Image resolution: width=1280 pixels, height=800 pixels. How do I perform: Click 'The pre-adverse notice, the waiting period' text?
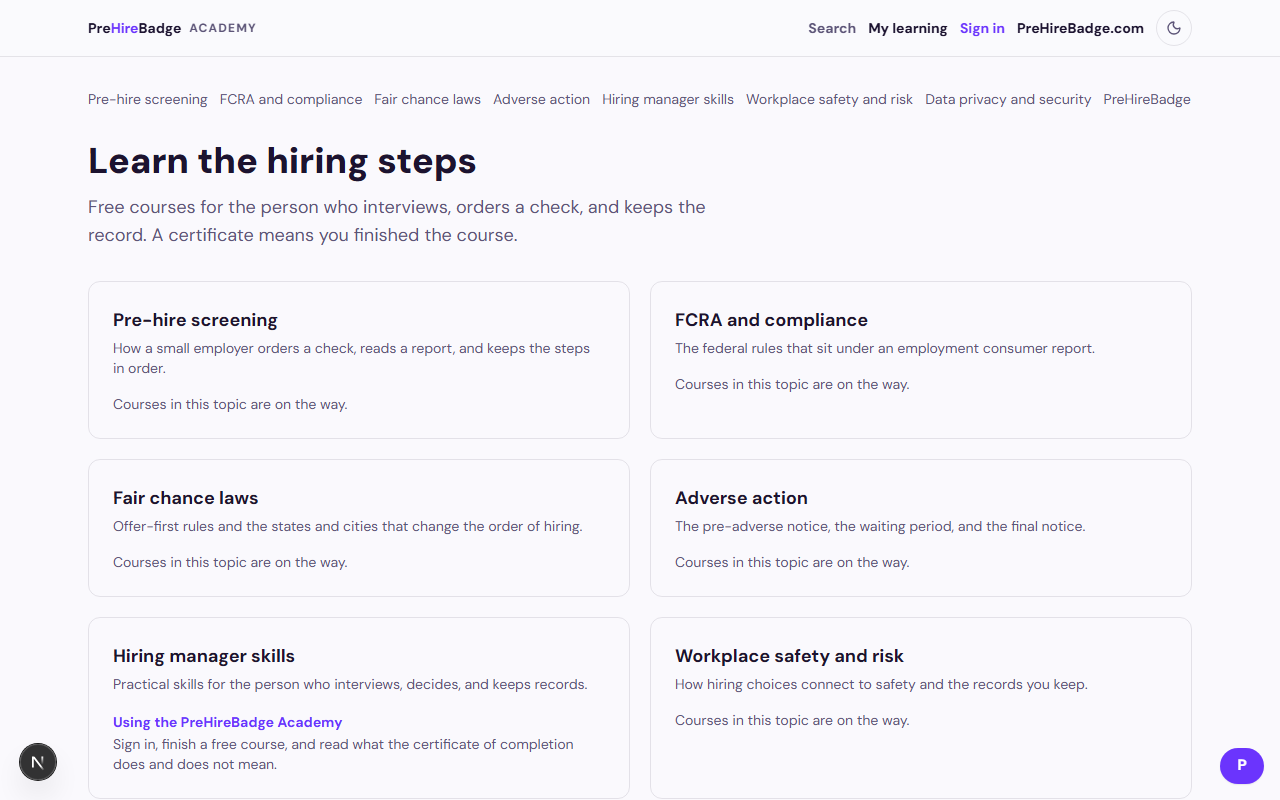pos(880,527)
